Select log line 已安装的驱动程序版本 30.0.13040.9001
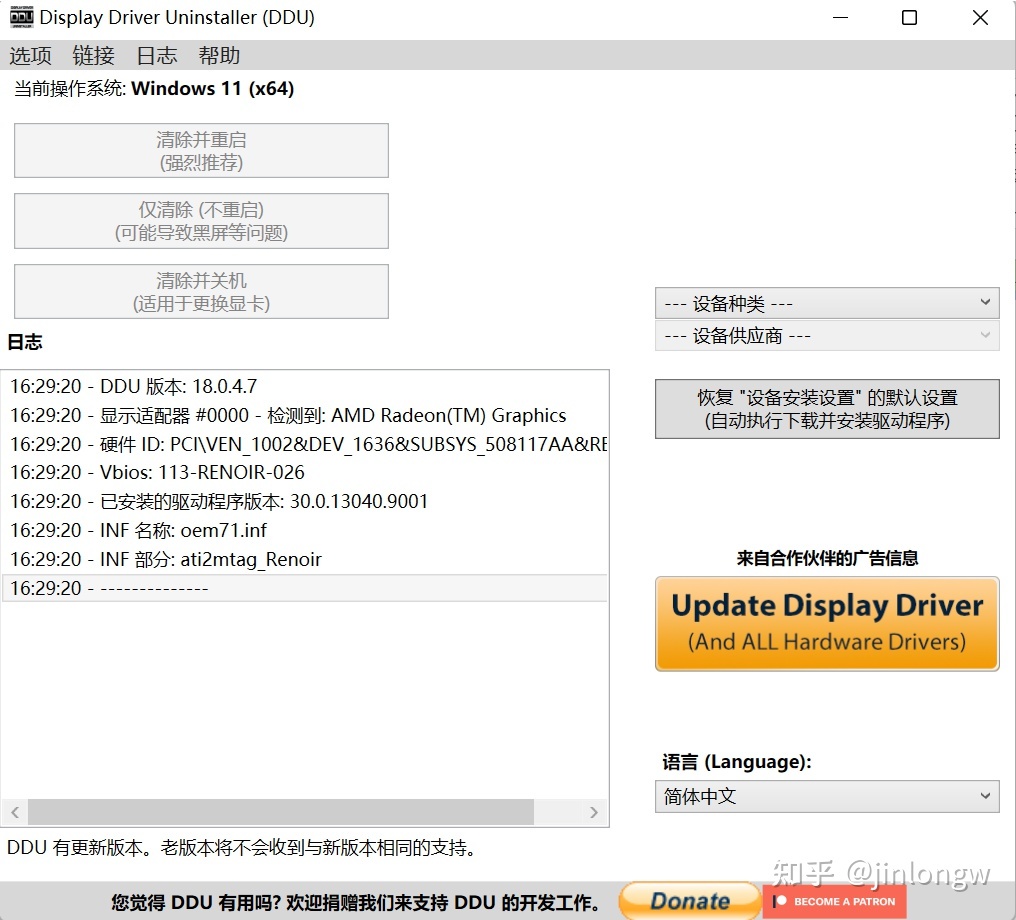The image size is (1016, 920). tap(305, 501)
